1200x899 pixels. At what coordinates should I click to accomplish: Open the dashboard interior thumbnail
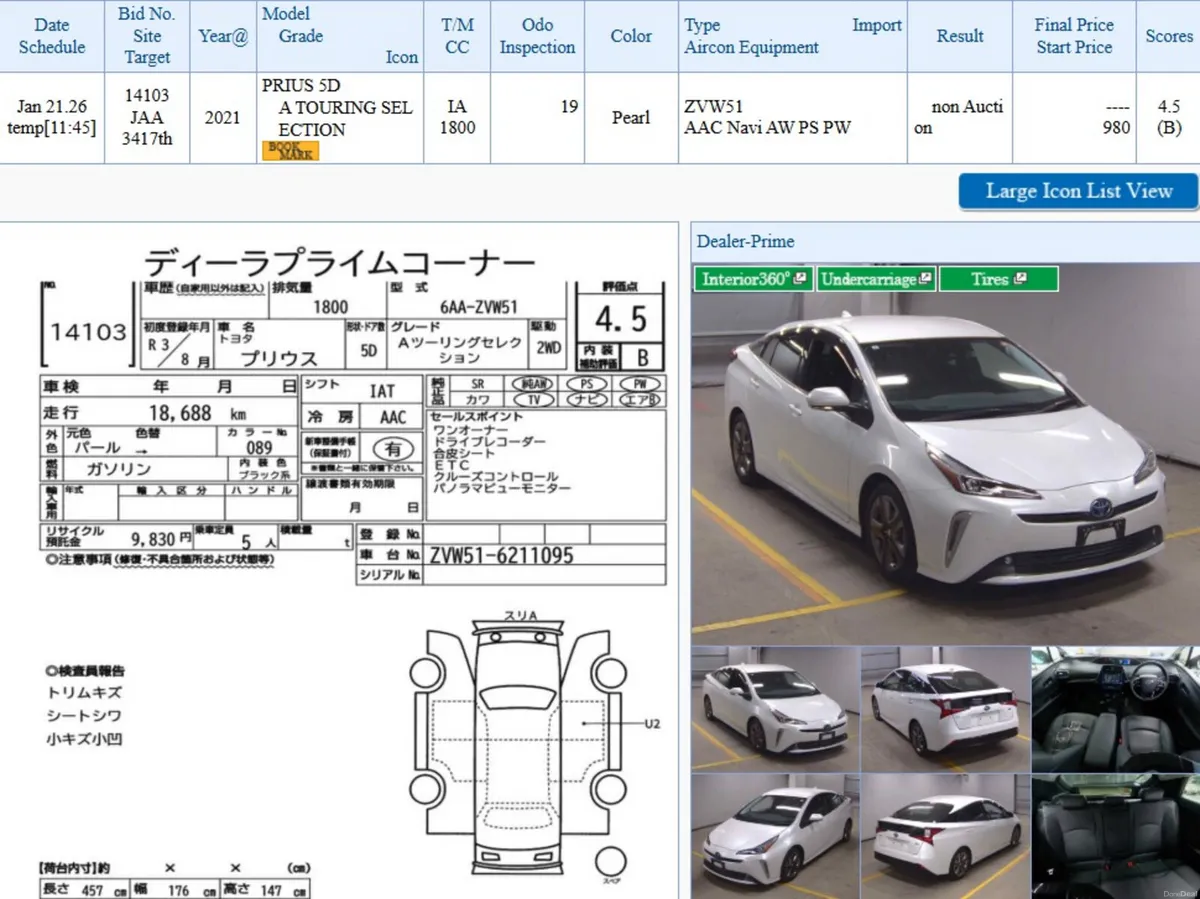[1115, 709]
